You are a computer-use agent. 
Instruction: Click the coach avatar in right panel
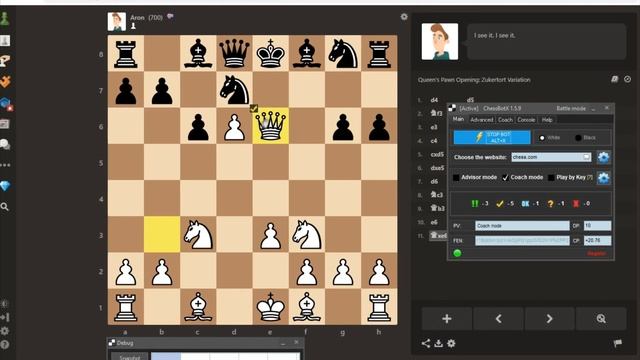point(440,42)
